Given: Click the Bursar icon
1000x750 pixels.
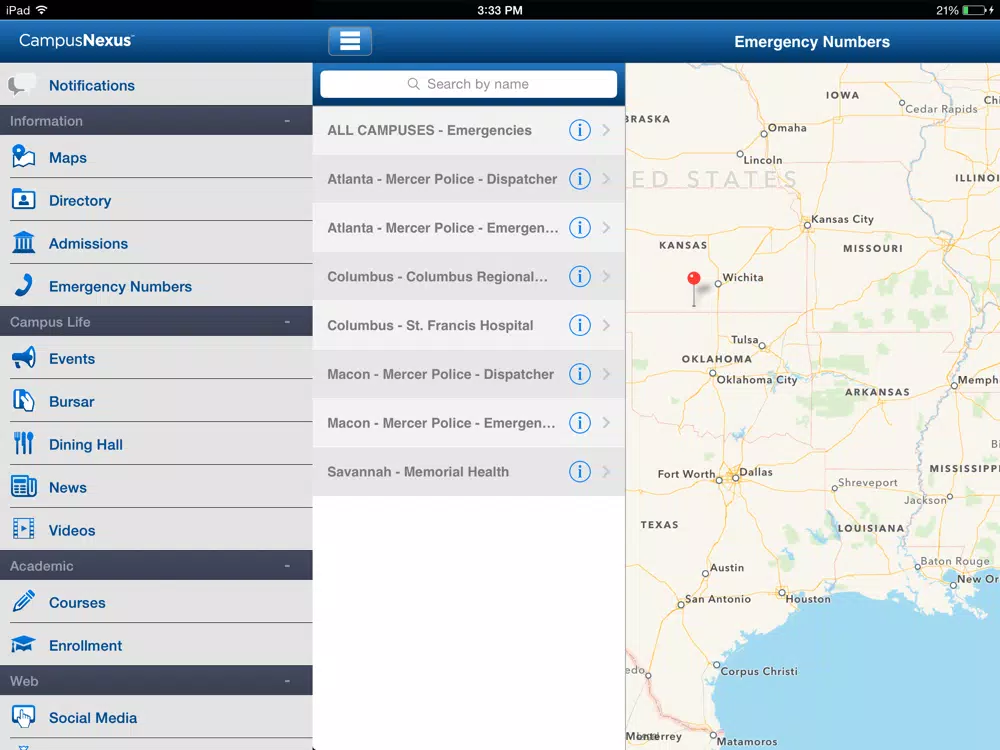Looking at the screenshot, I should pyautogui.click(x=24, y=401).
